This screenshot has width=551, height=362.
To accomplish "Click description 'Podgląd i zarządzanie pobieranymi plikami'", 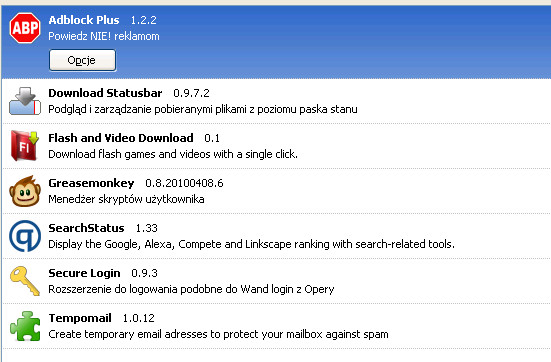I will tap(148, 109).
